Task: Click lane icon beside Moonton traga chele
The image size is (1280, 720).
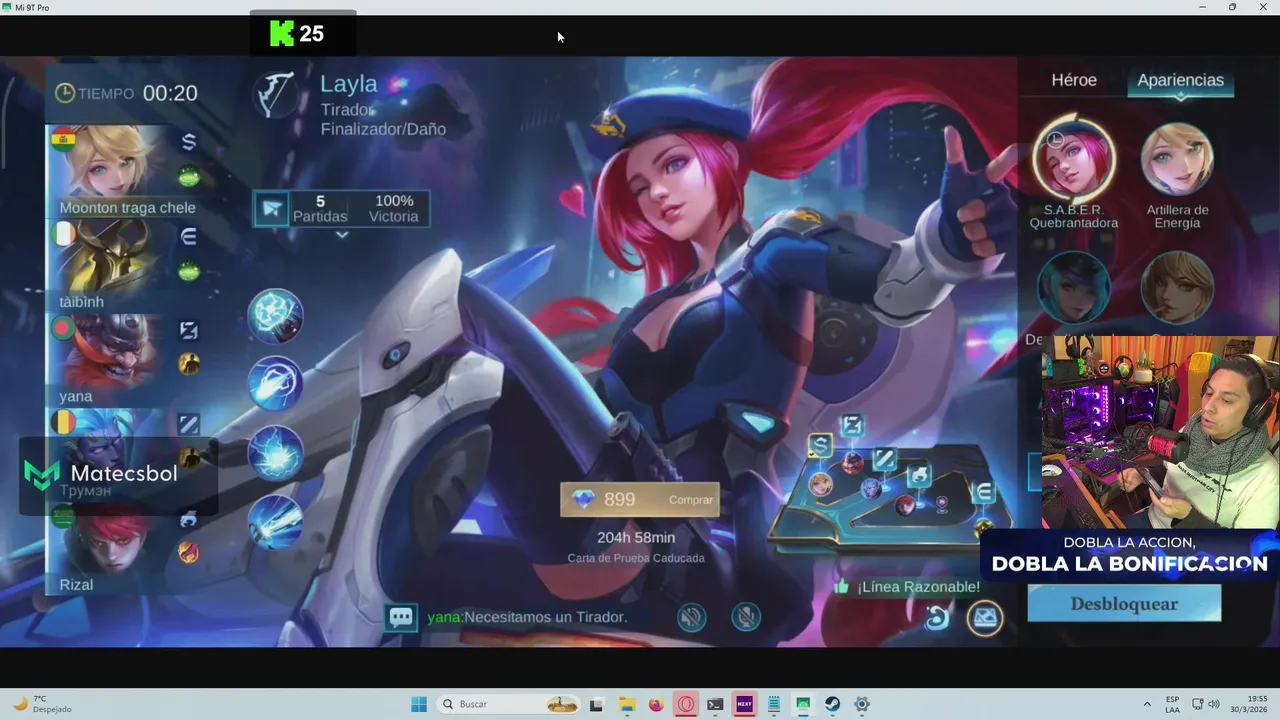Action: (x=189, y=143)
